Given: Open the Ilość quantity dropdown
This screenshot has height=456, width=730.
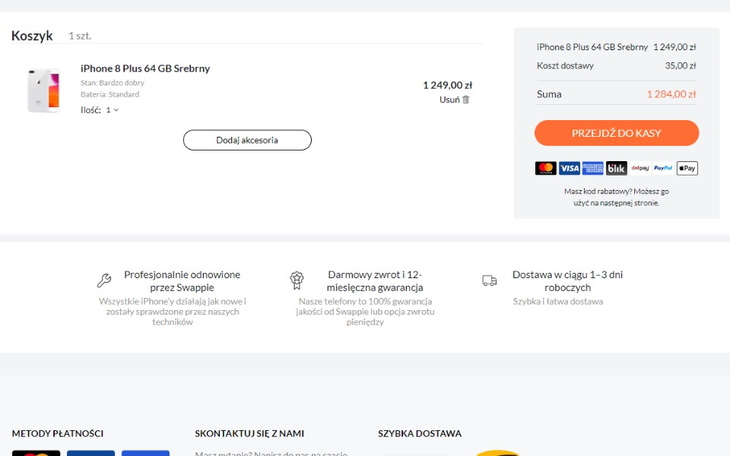Looking at the screenshot, I should 112,110.
